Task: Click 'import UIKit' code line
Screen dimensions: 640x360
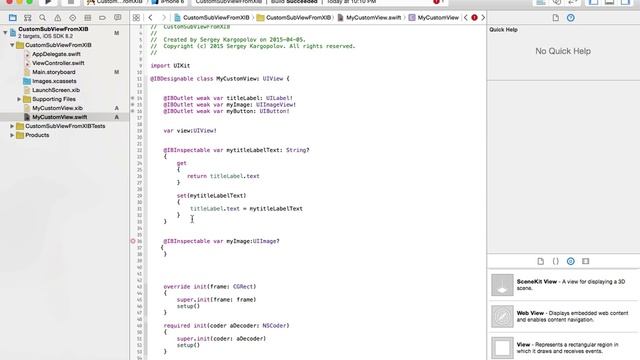Action: tap(170, 65)
